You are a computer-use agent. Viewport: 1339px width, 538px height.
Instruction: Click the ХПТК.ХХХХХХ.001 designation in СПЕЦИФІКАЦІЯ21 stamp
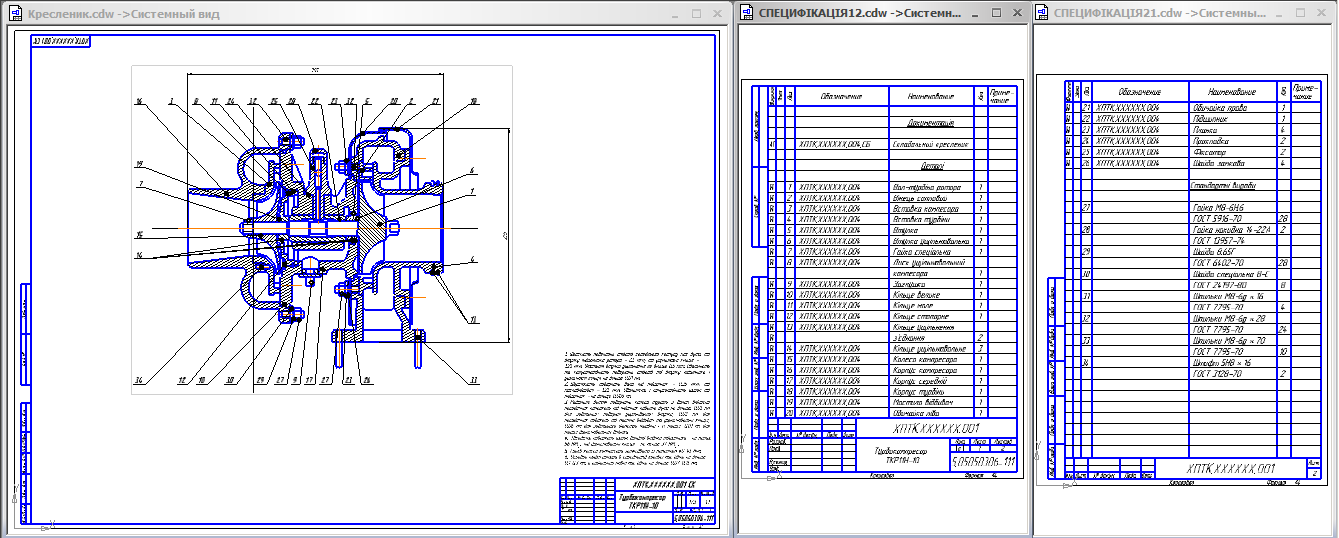tap(1231, 469)
